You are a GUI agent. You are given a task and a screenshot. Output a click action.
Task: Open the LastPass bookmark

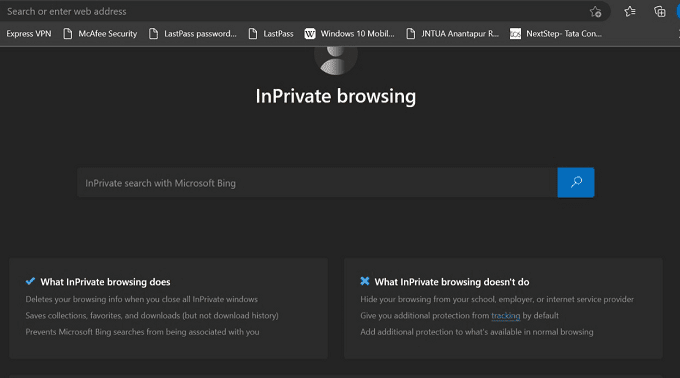click(x=271, y=33)
